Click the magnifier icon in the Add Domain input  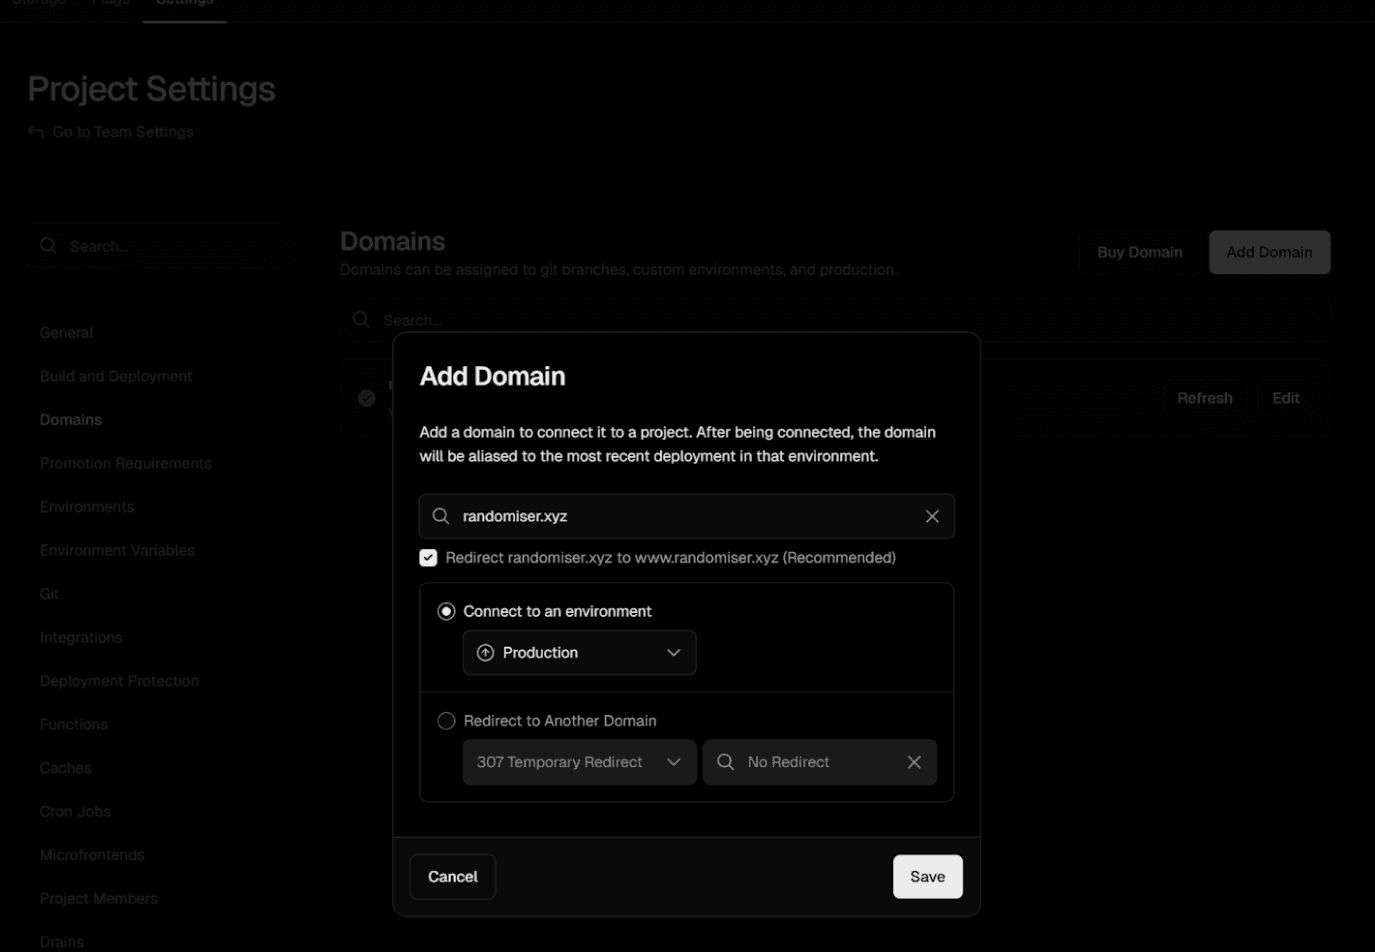point(440,516)
